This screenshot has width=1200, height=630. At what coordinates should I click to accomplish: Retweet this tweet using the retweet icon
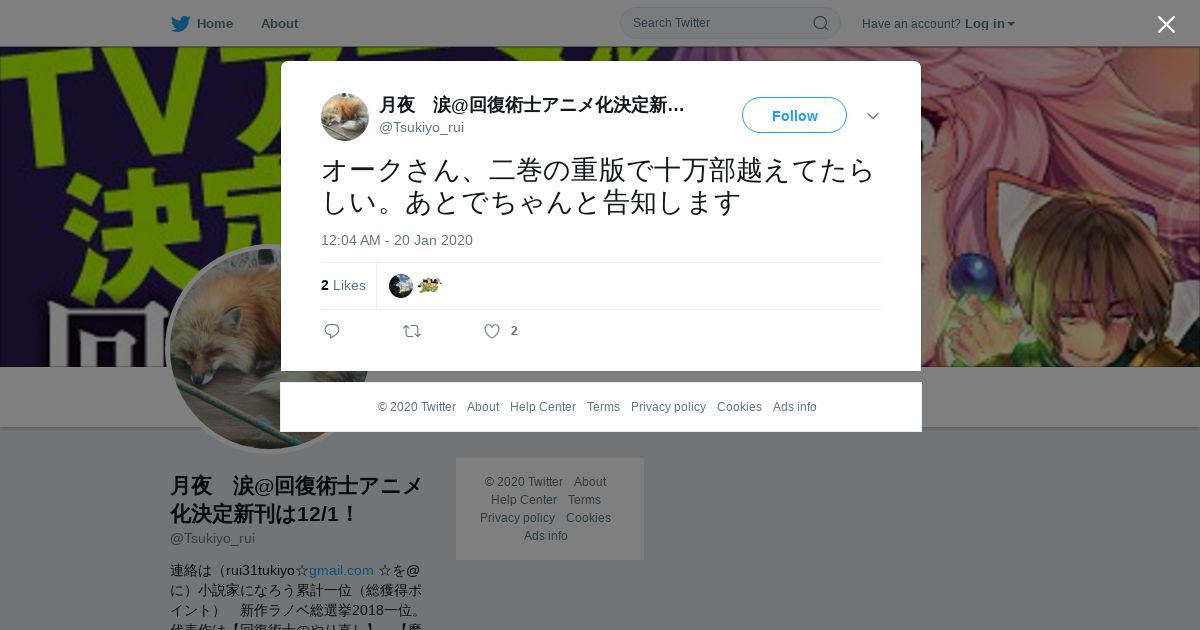(x=412, y=331)
